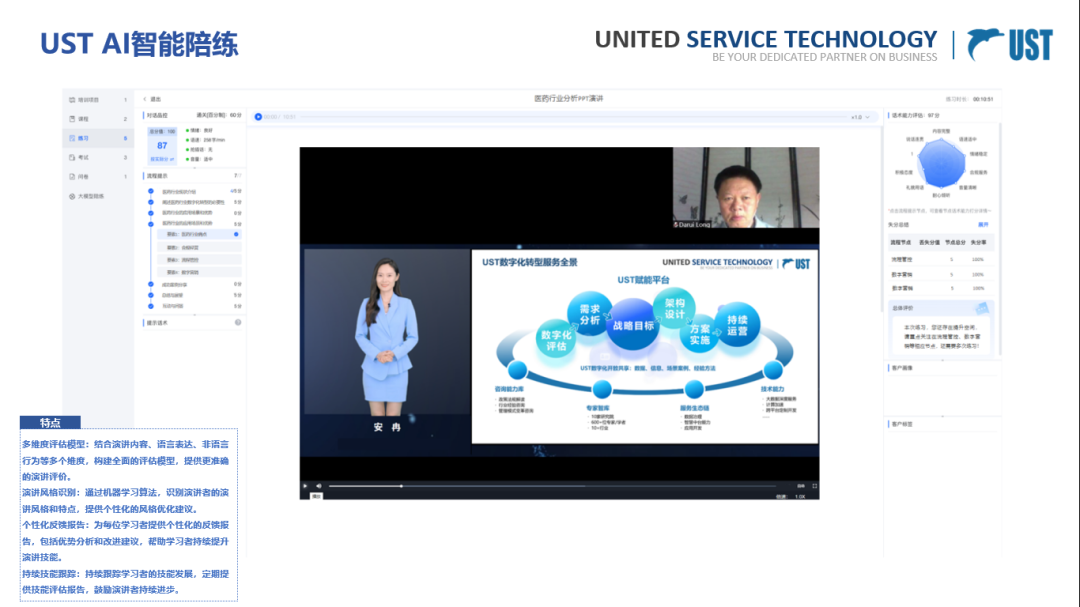Image resolution: width=1080 pixels, height=607 pixels.
Task: Click the audio progress track
Action: pyautogui.click(x=573, y=117)
